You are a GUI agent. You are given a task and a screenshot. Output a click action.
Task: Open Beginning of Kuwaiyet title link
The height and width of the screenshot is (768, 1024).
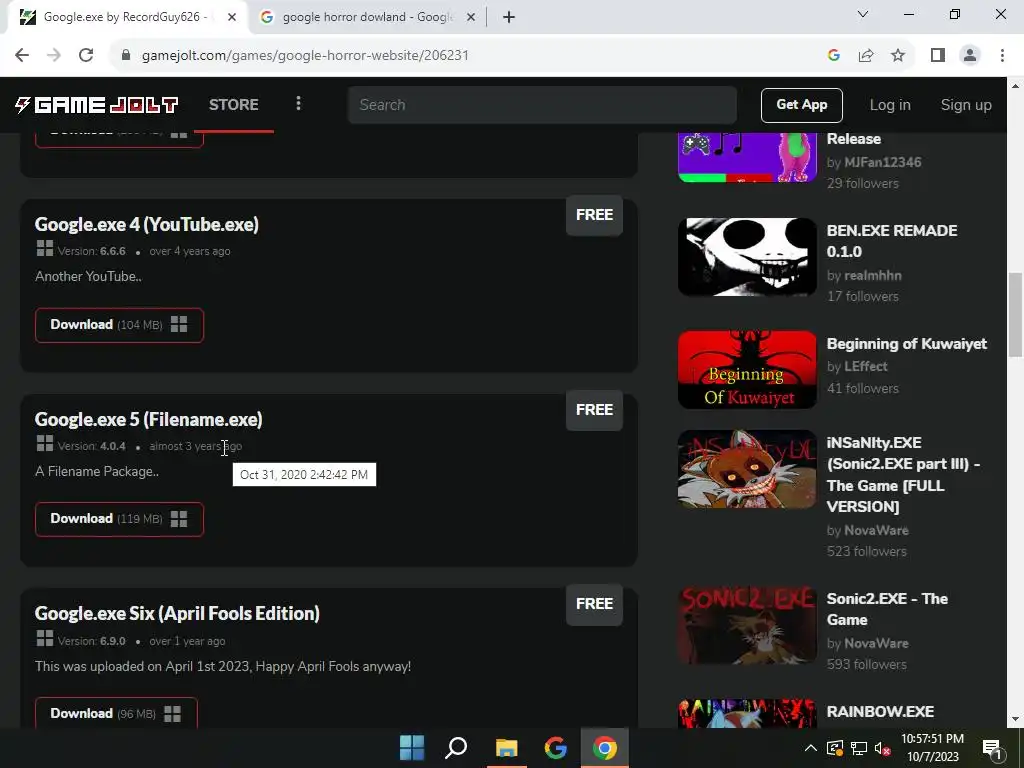[x=906, y=344]
